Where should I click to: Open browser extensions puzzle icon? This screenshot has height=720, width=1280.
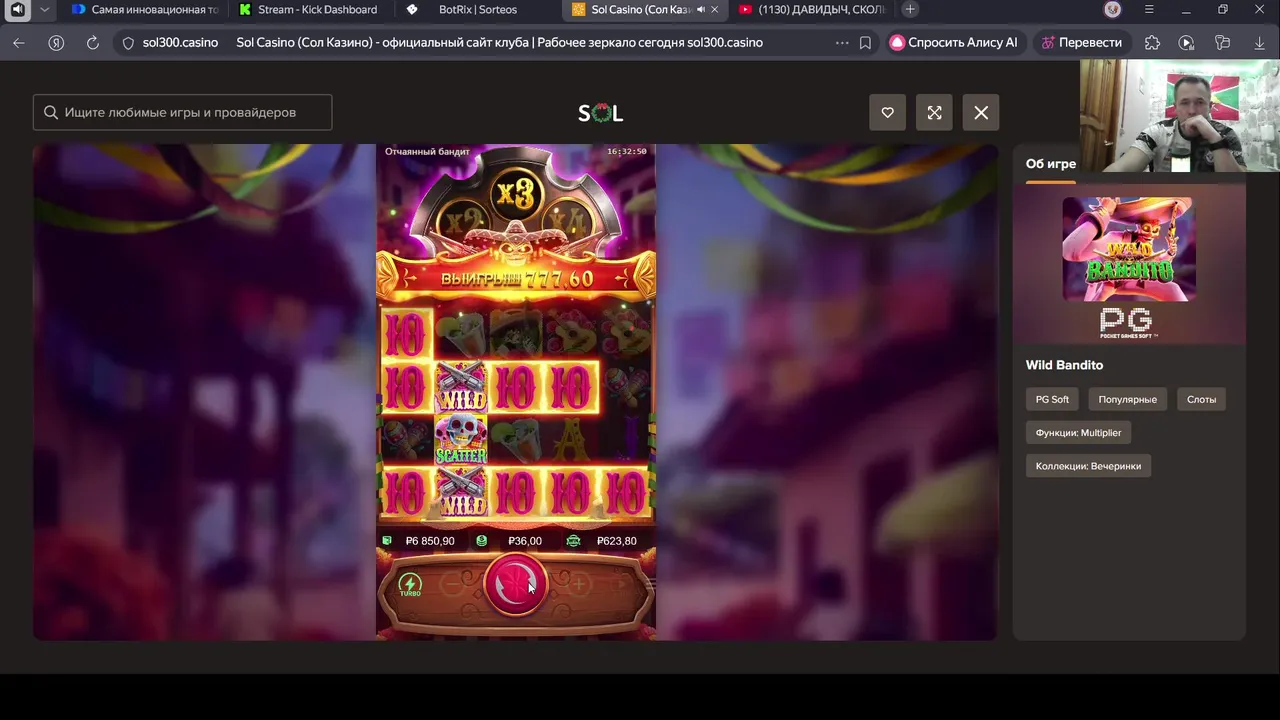pos(1152,43)
